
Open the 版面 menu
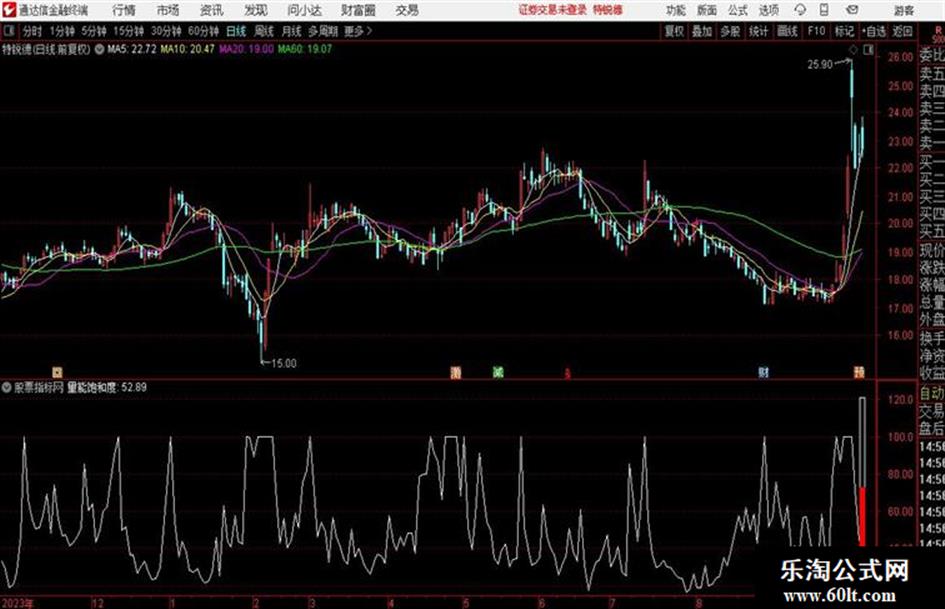[x=706, y=10]
